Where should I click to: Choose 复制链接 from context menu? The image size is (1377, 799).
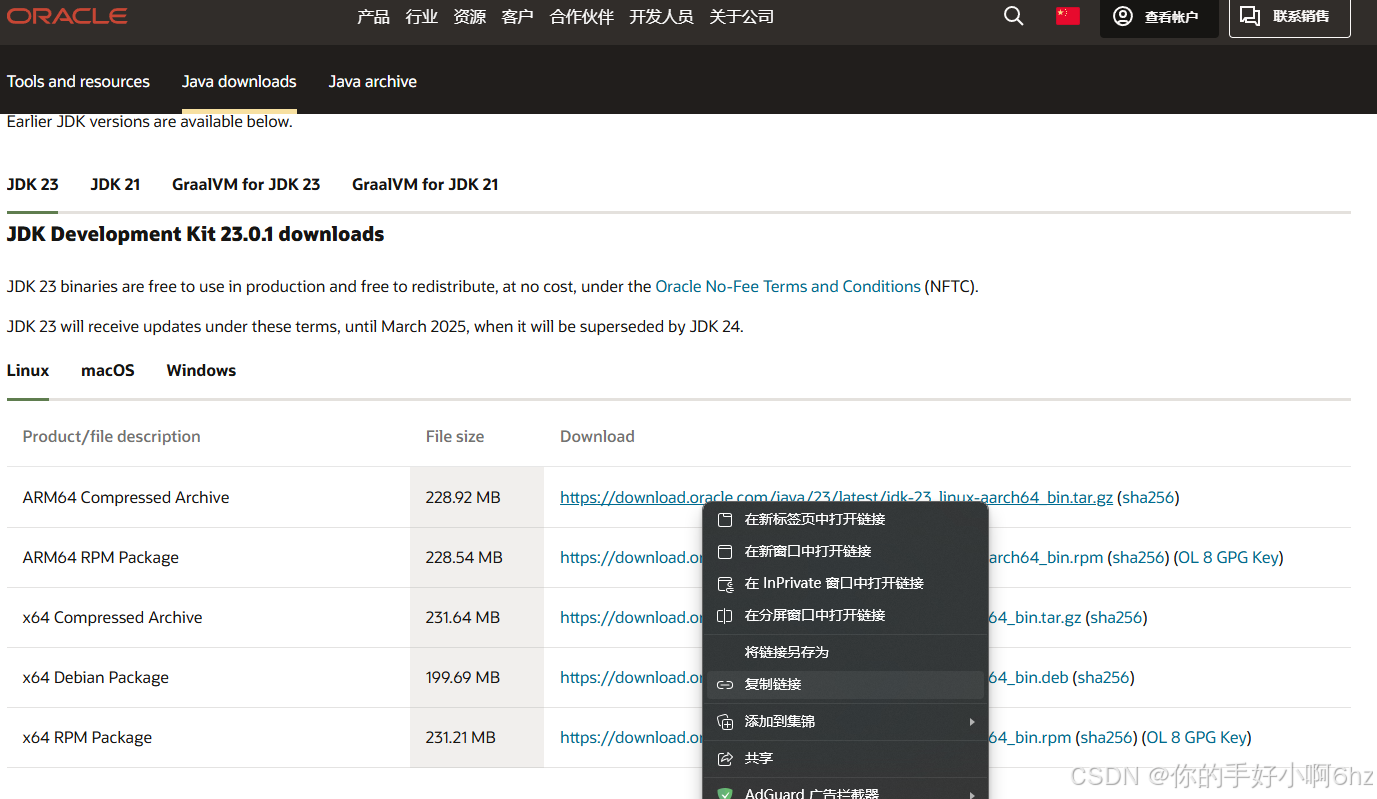(845, 685)
